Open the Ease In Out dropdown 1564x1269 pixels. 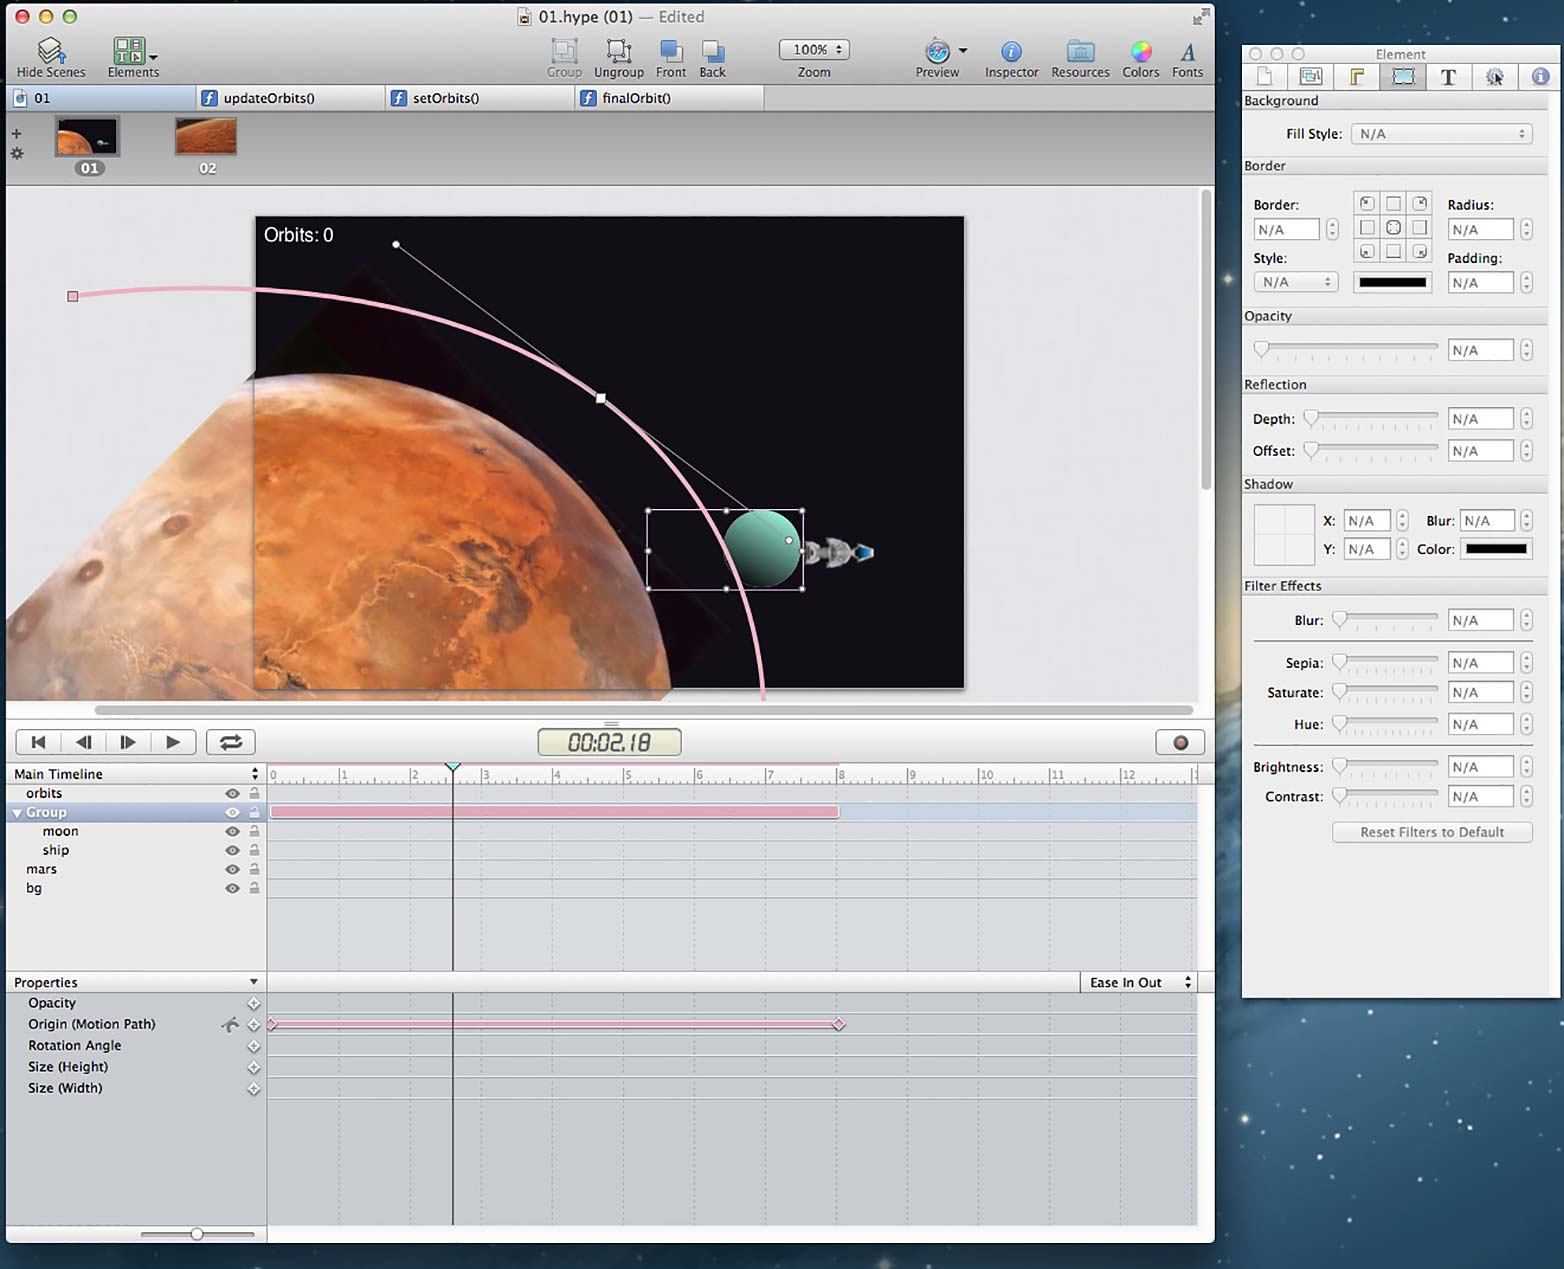[x=1140, y=982]
